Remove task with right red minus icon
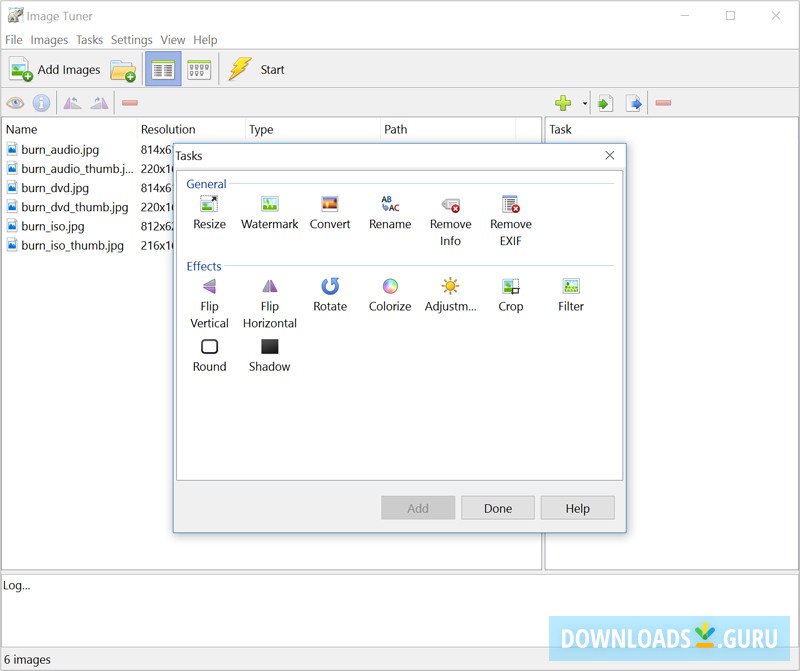 (x=663, y=103)
